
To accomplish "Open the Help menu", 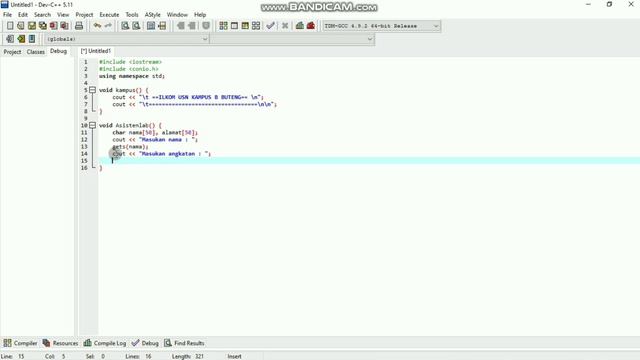I will 200,15.
